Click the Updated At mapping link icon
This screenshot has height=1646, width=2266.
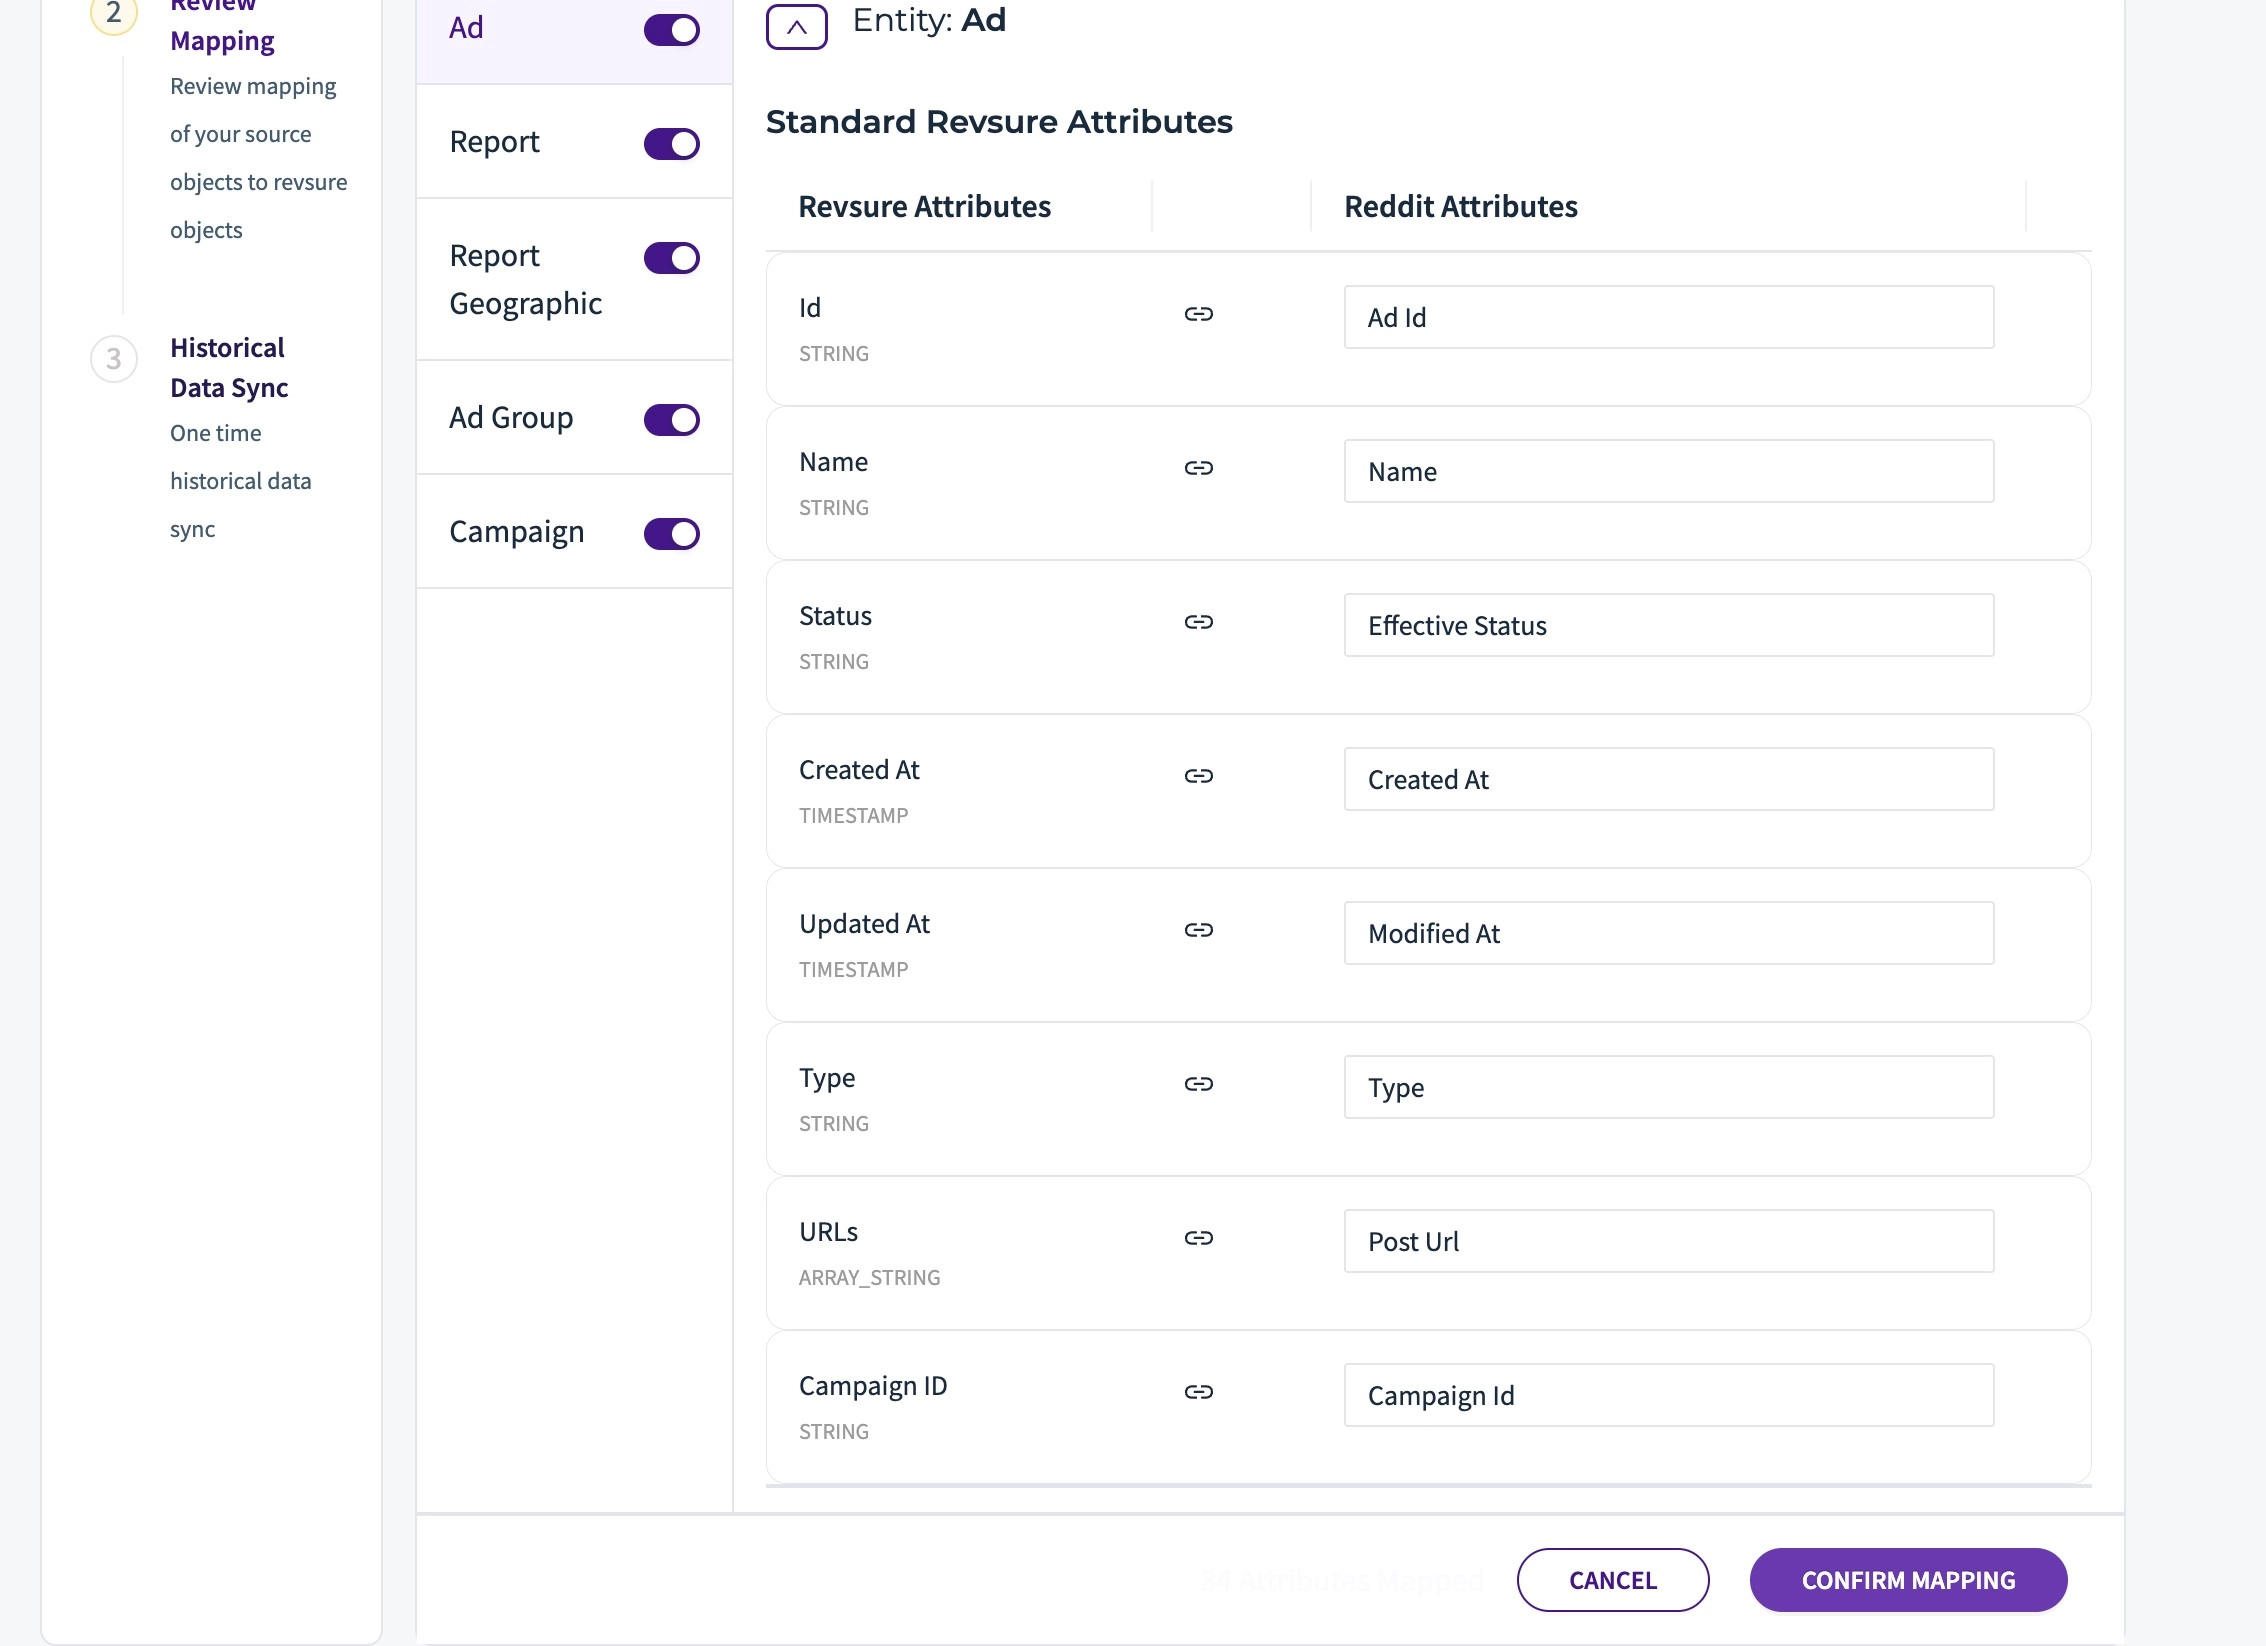tap(1198, 930)
